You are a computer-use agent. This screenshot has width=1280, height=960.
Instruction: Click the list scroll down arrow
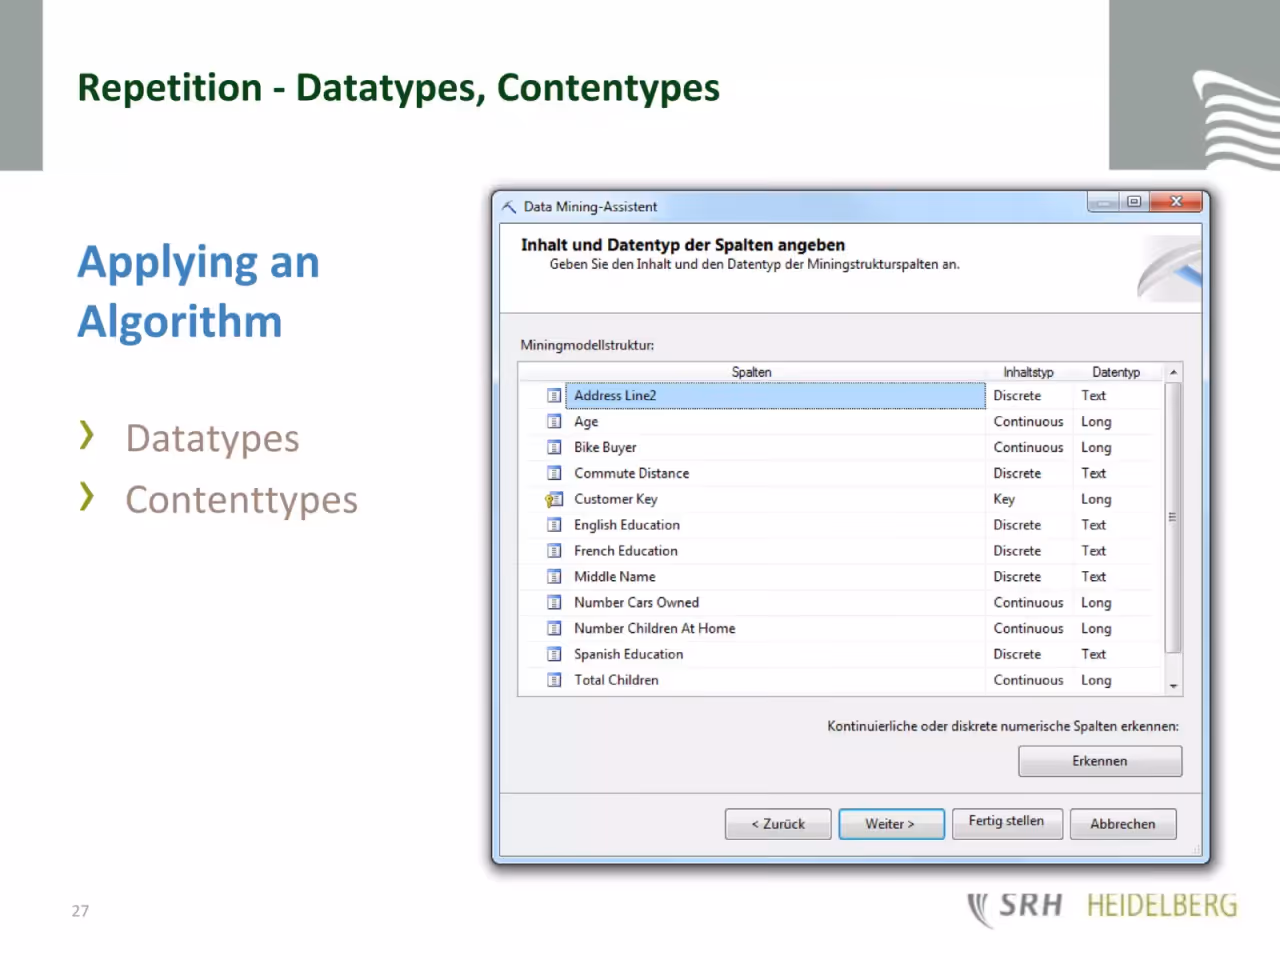click(1174, 686)
